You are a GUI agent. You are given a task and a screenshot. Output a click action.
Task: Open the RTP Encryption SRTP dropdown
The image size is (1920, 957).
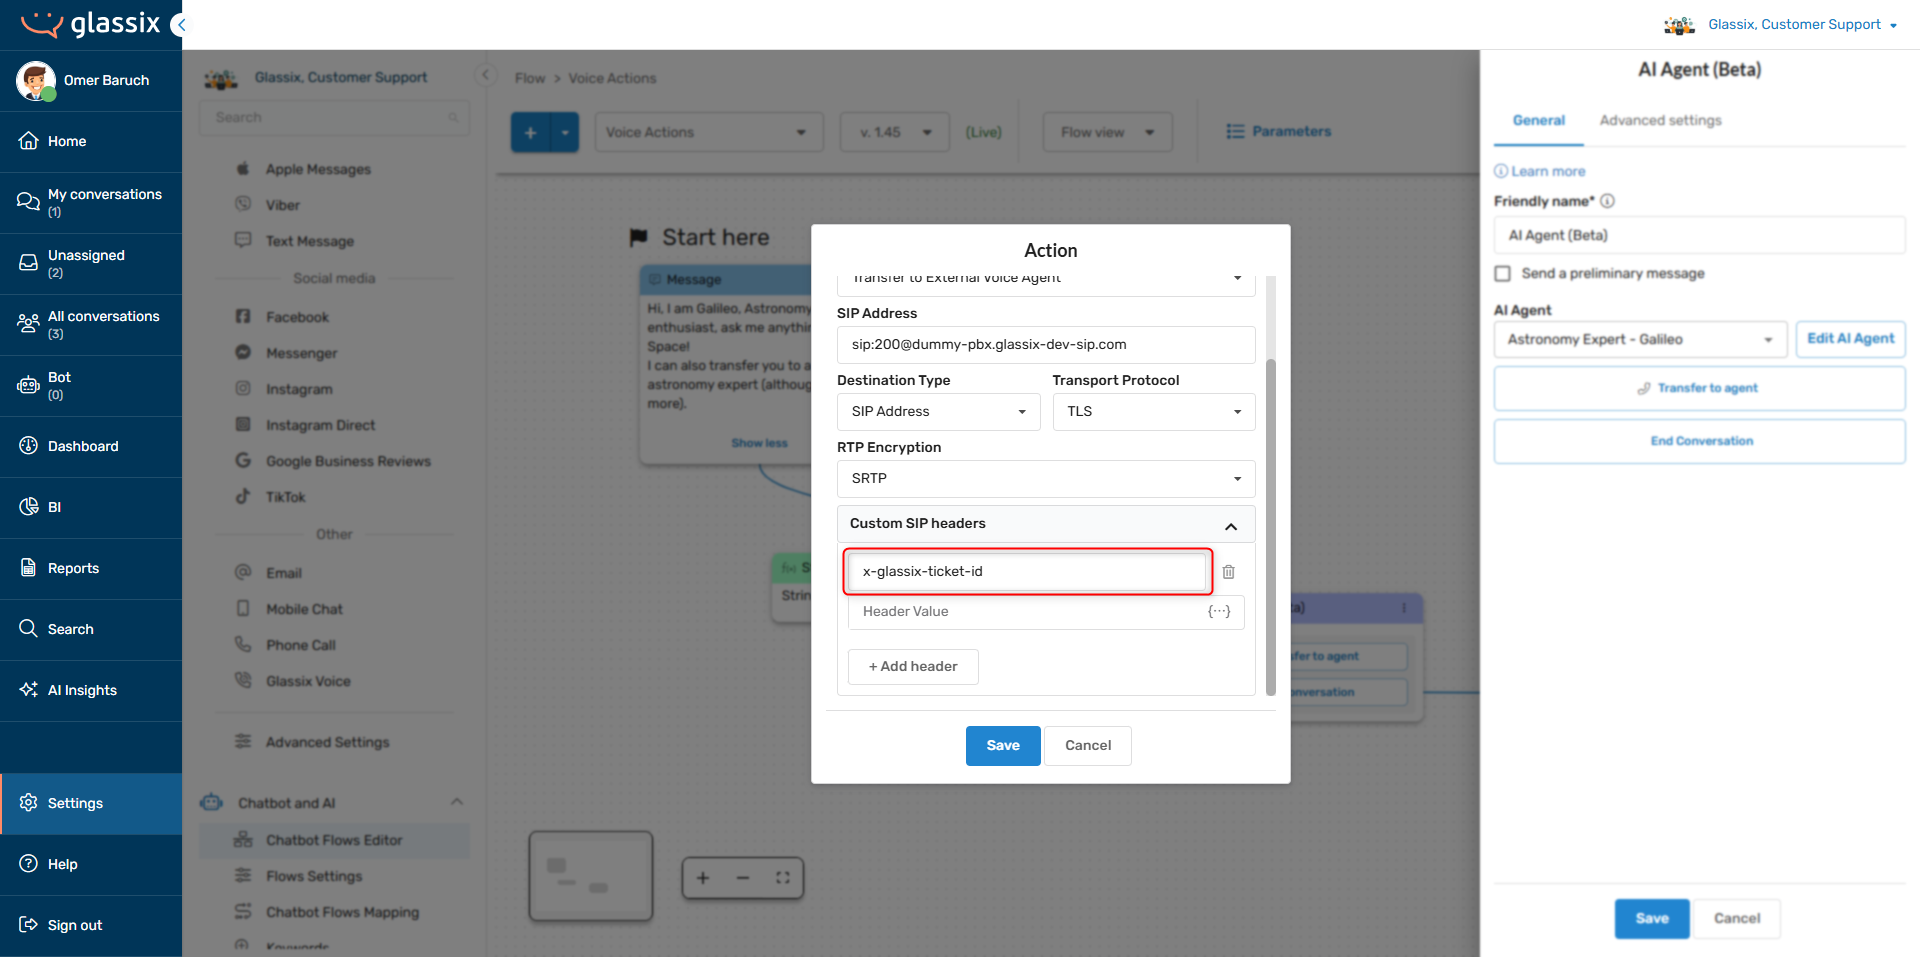pos(1046,479)
